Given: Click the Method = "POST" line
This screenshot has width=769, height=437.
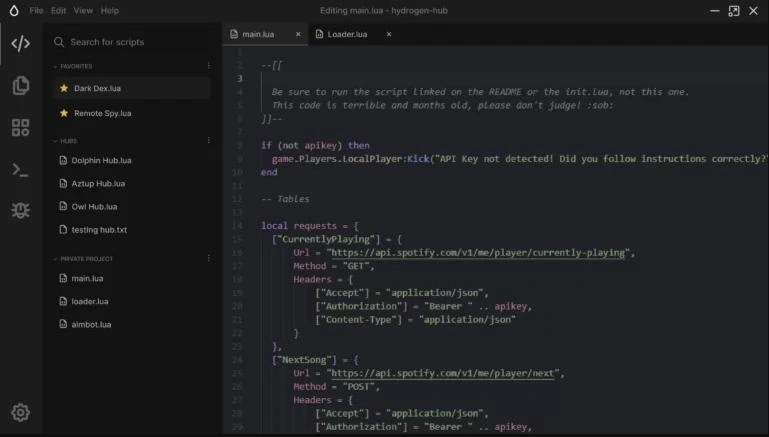Looking at the screenshot, I should click(x=336, y=386).
